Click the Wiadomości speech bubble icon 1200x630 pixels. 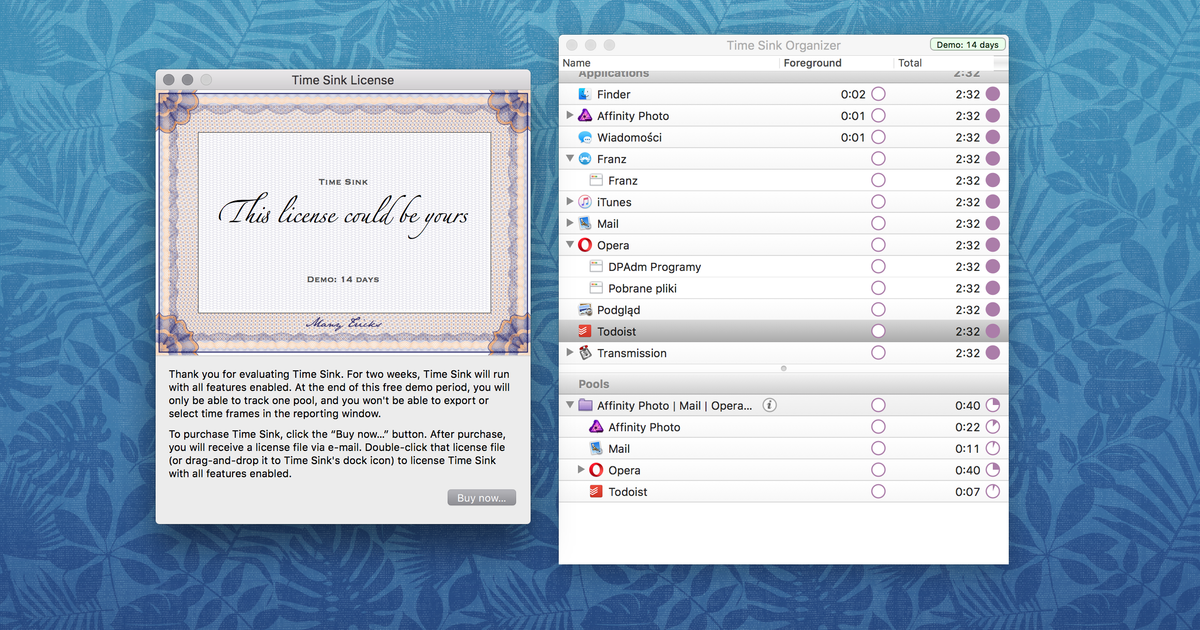click(x=585, y=137)
